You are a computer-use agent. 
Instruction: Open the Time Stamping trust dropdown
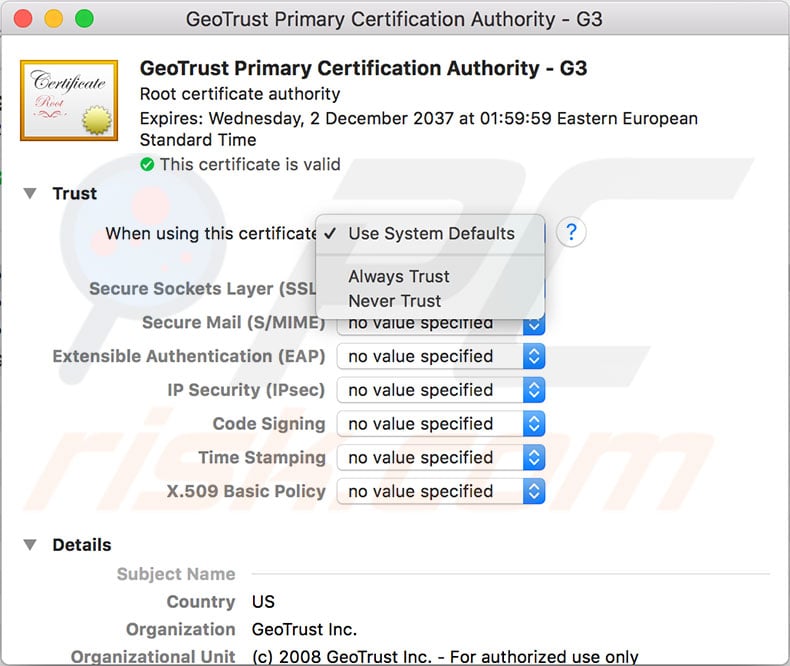tap(441, 458)
